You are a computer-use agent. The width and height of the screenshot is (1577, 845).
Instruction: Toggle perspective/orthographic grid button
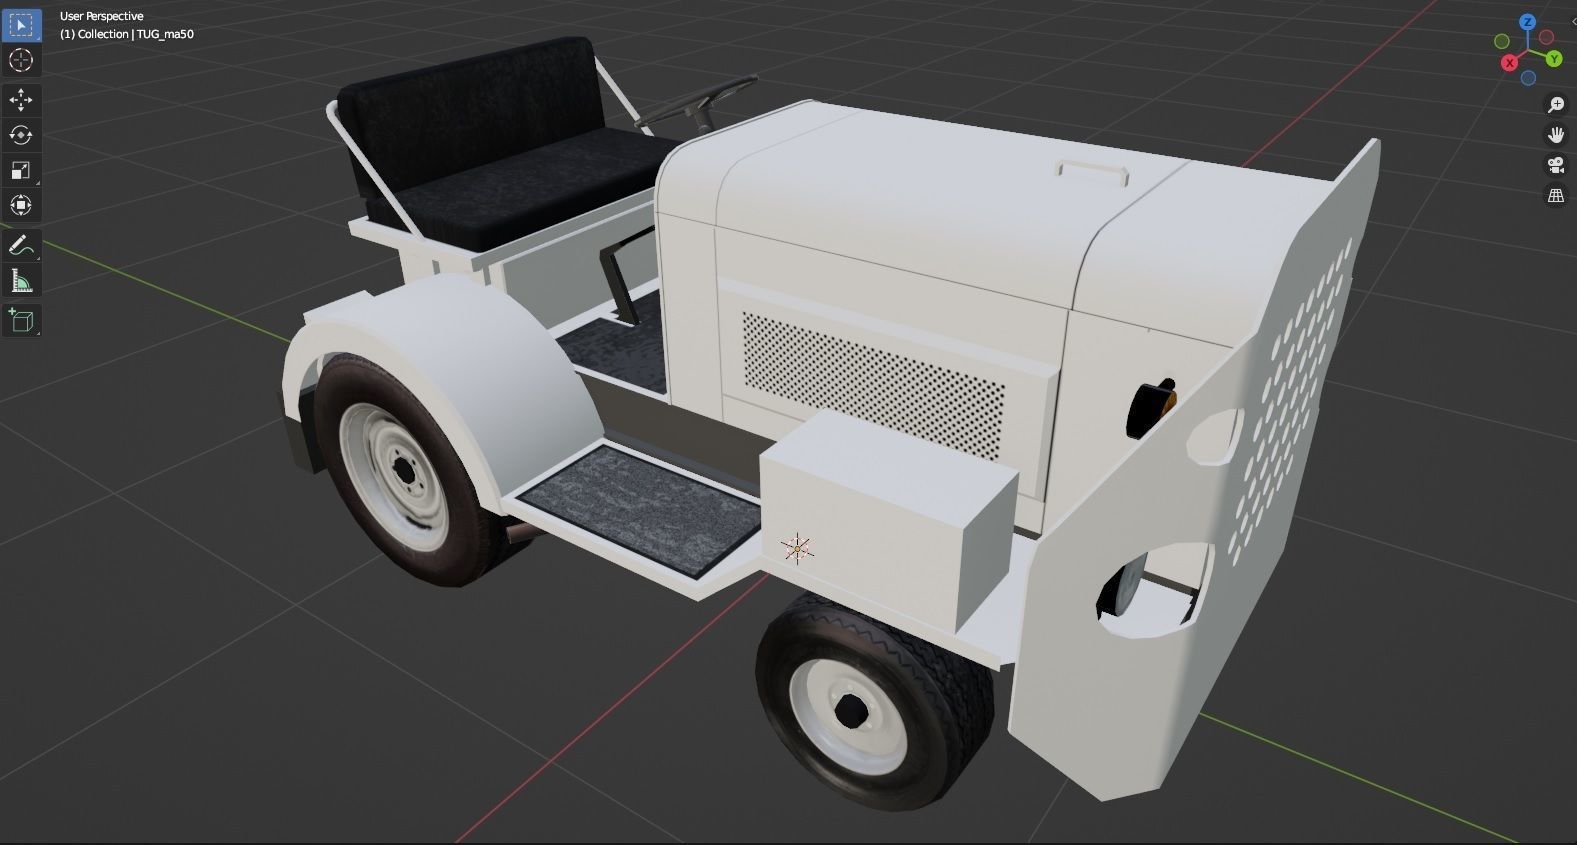coord(1556,196)
